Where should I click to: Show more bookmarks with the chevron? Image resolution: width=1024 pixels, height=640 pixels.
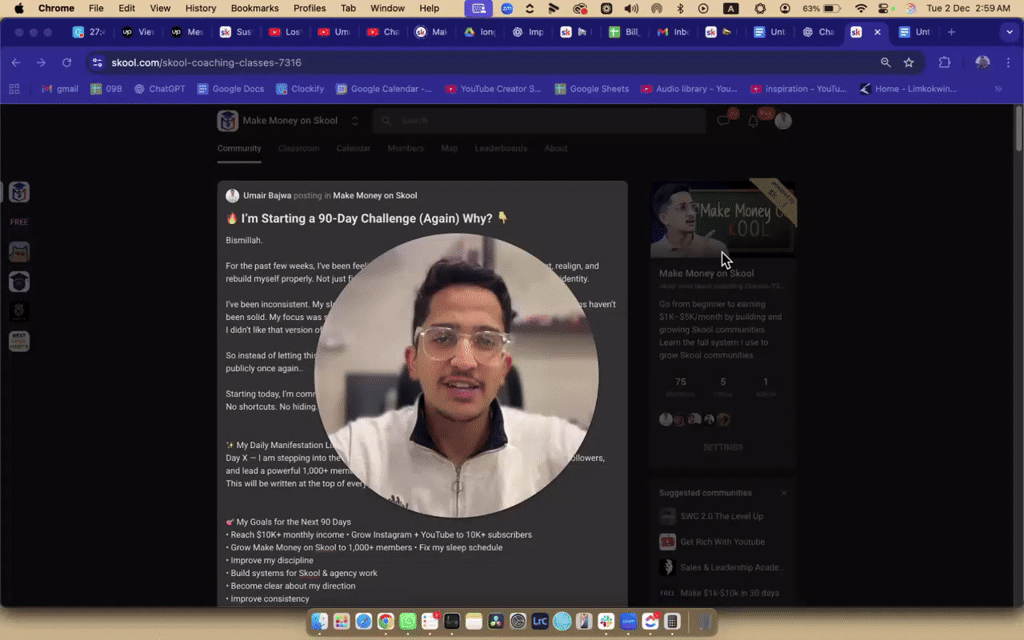point(999,89)
